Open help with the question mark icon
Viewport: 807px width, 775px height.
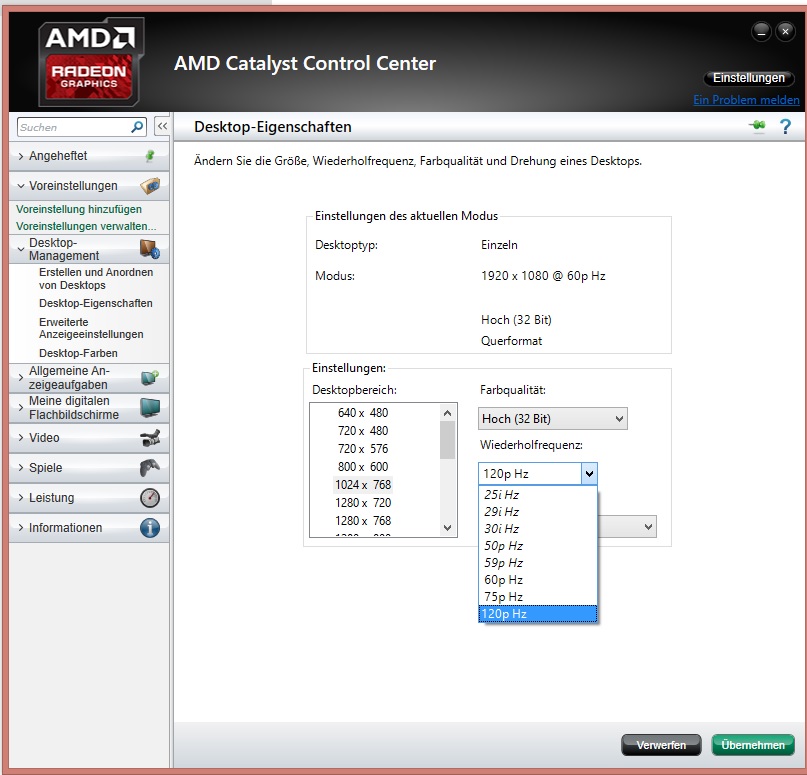785,127
